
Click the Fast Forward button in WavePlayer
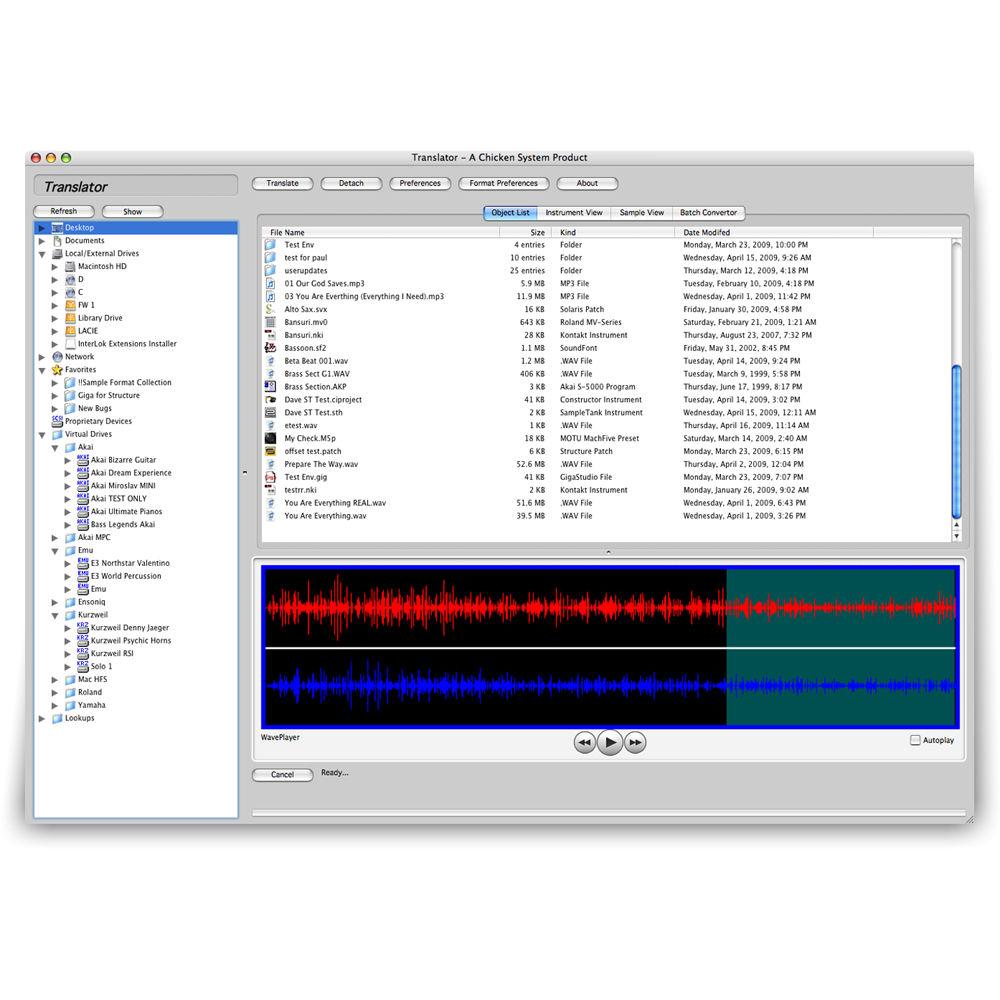[x=635, y=742]
